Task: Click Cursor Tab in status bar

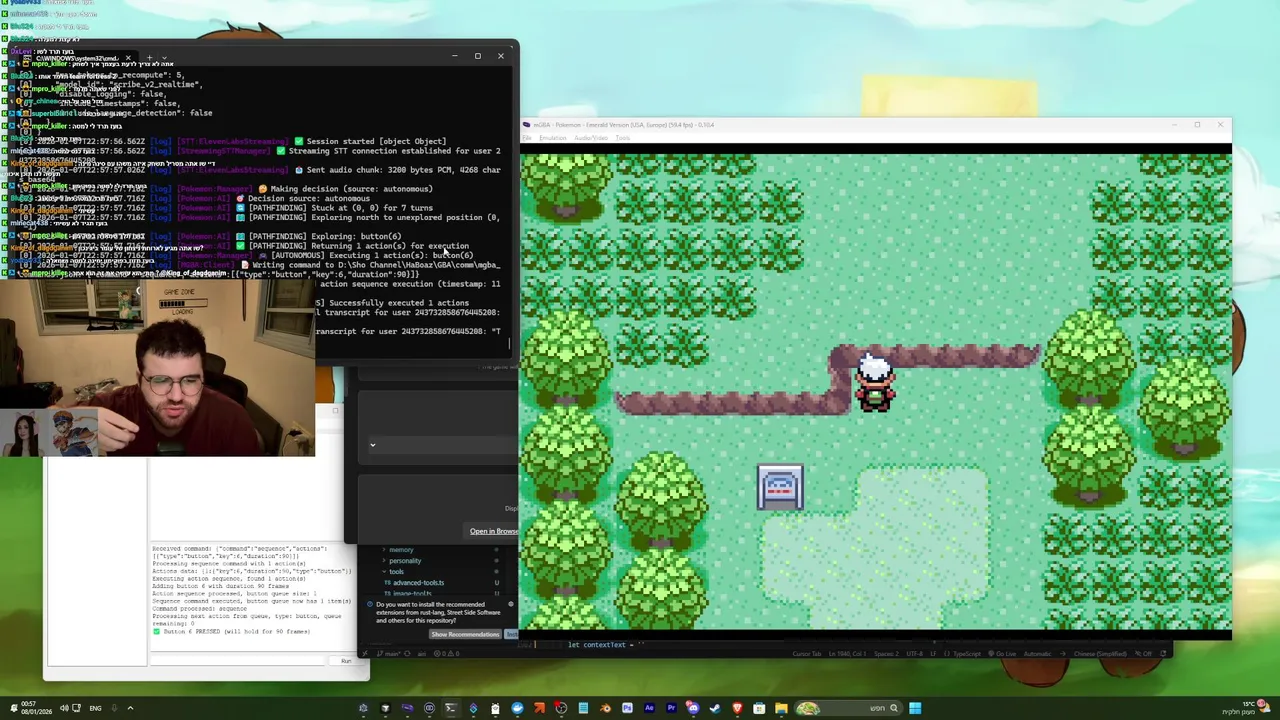Action: (806, 653)
